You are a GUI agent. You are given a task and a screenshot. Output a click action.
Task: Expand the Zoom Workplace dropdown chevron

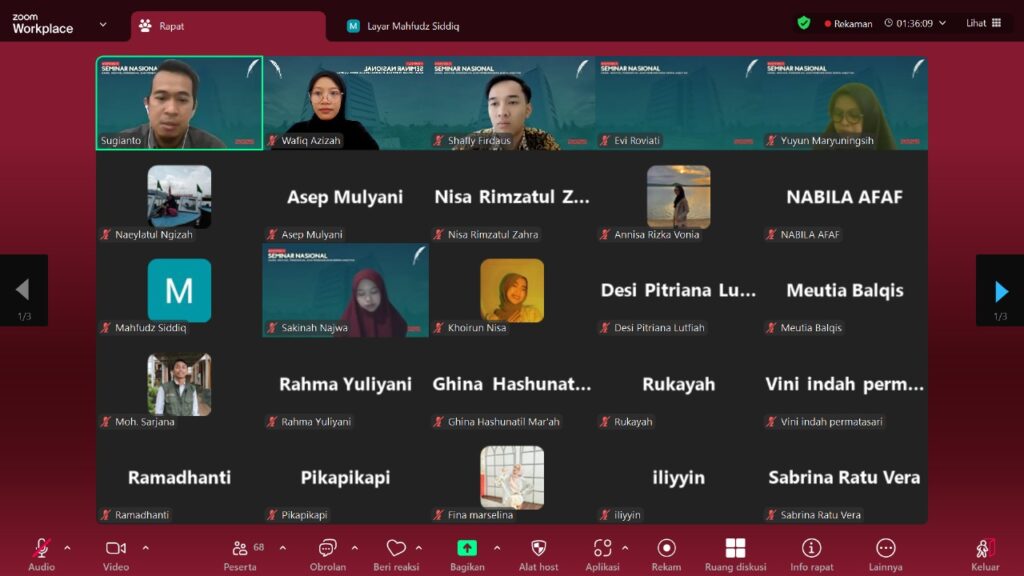coord(103,24)
